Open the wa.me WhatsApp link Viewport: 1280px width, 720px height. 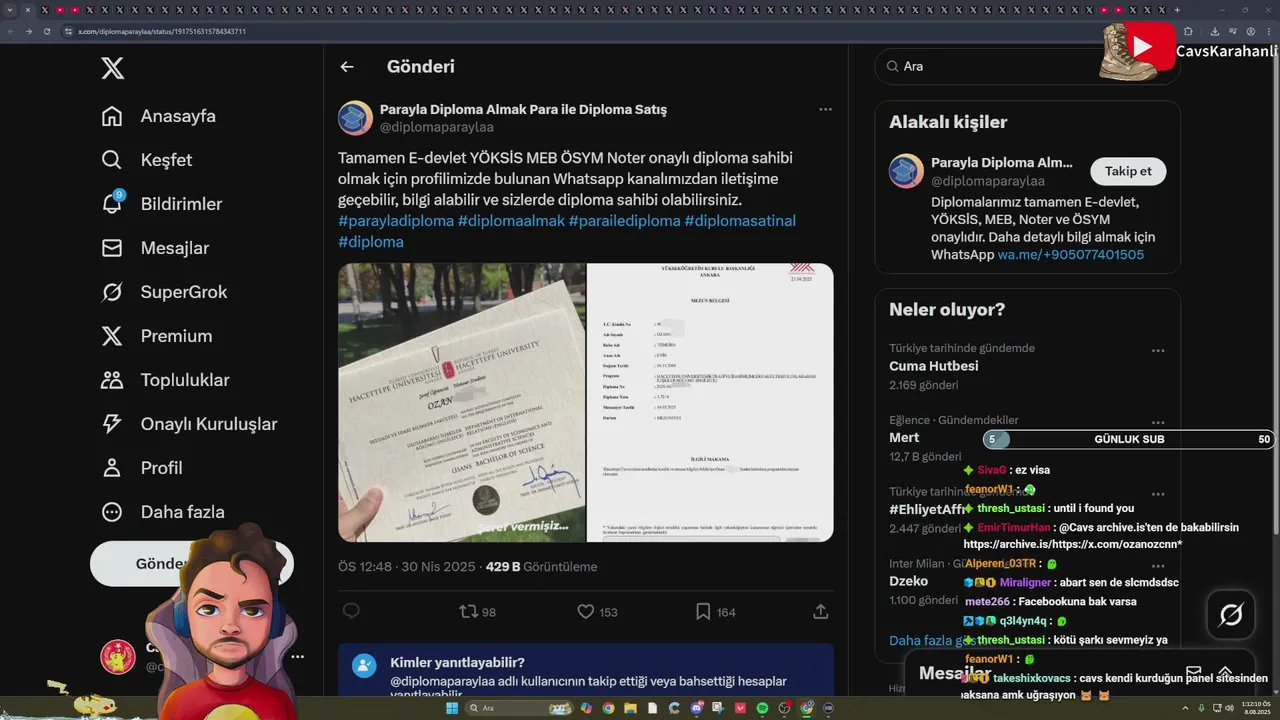tap(1071, 255)
